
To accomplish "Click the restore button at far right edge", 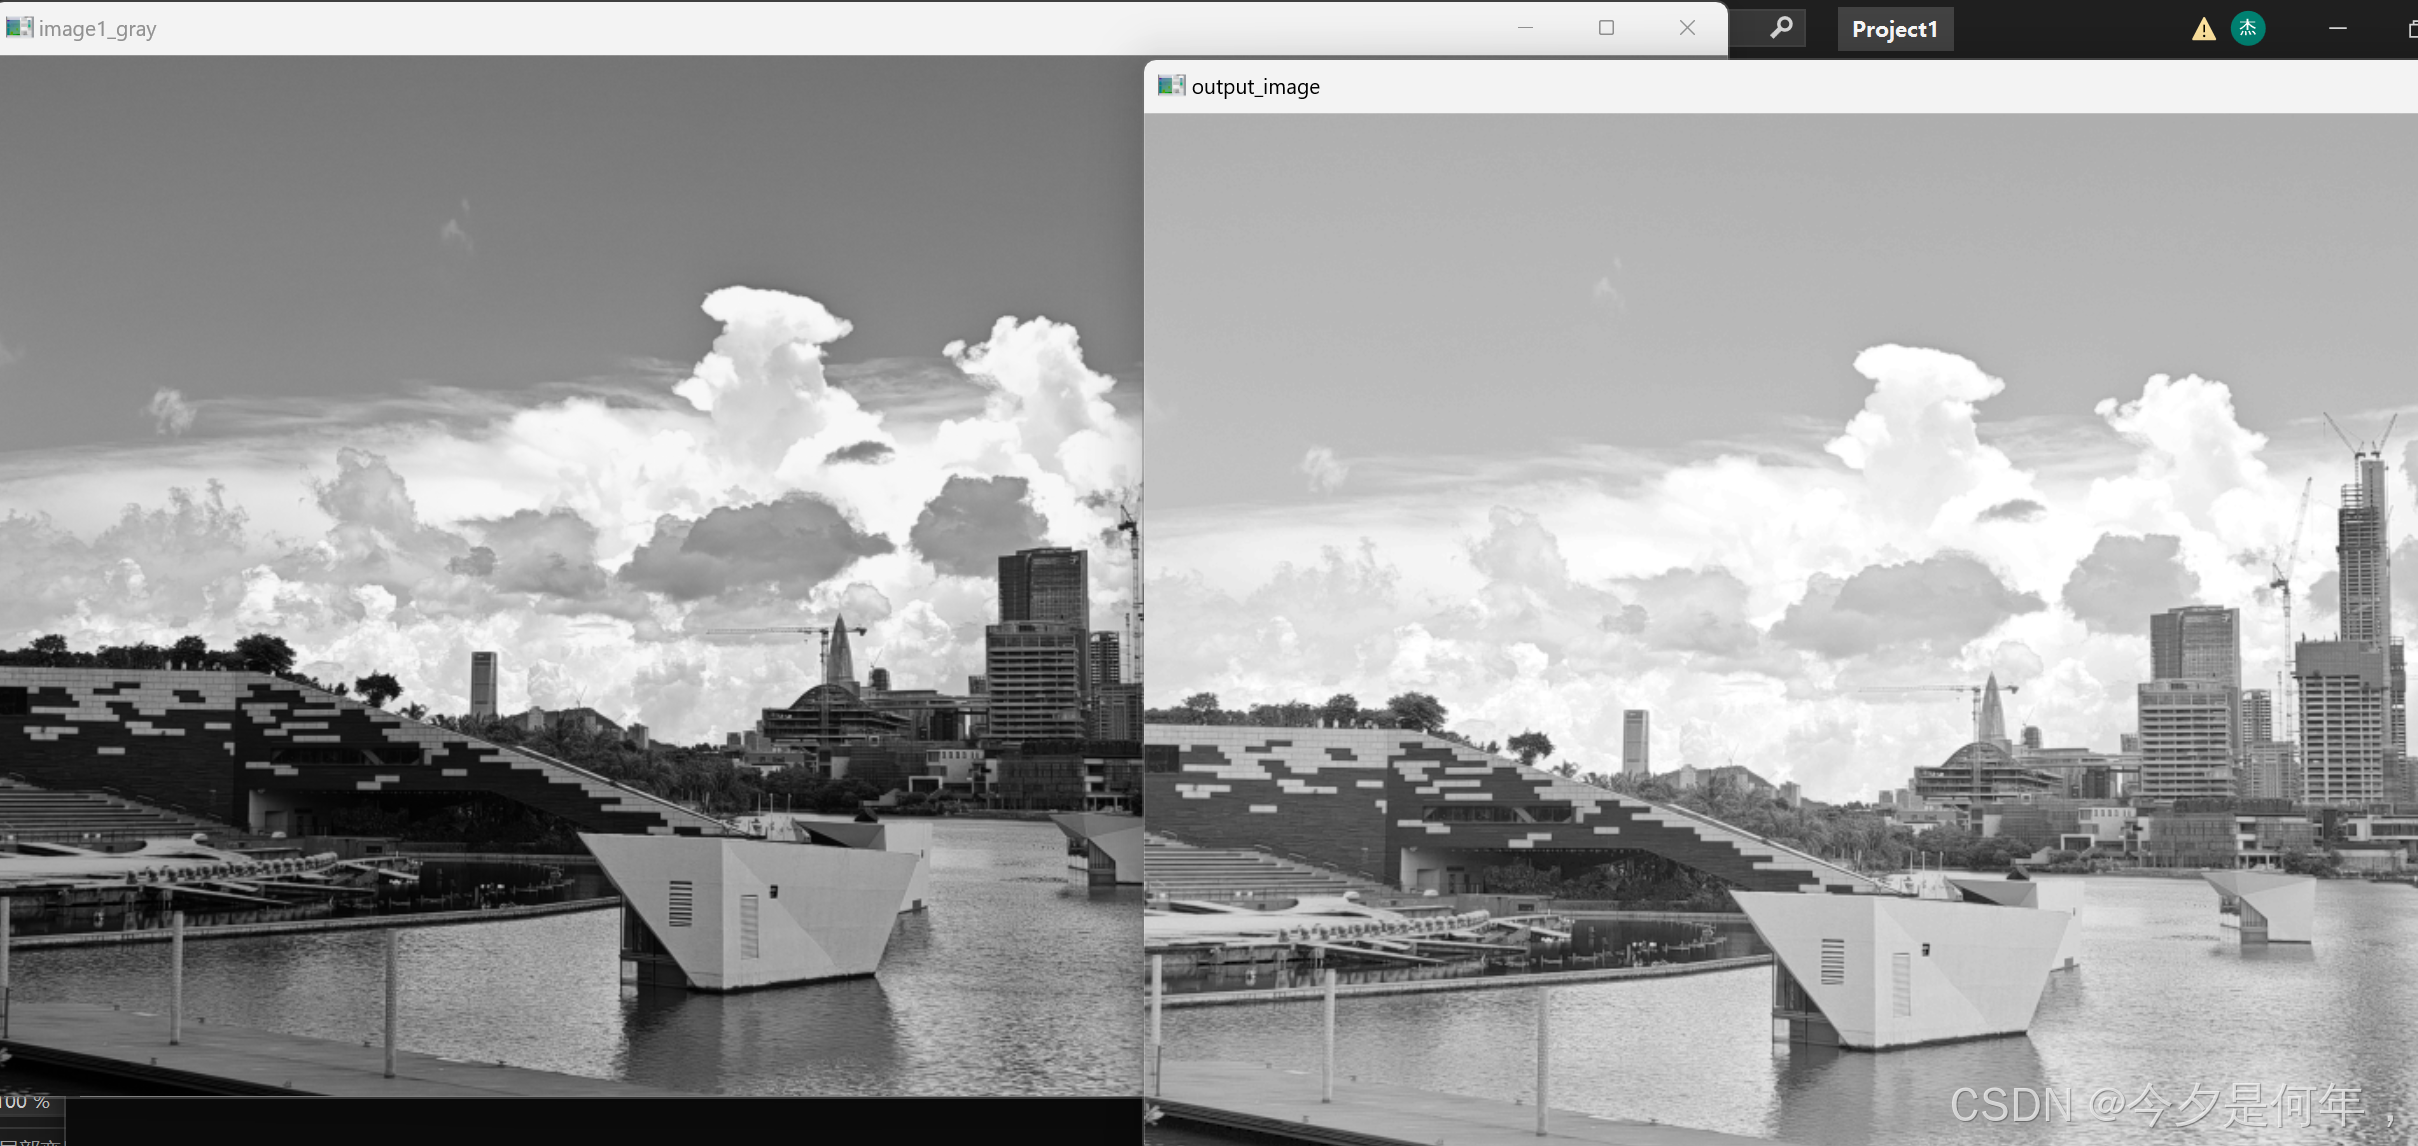I will click(2411, 29).
